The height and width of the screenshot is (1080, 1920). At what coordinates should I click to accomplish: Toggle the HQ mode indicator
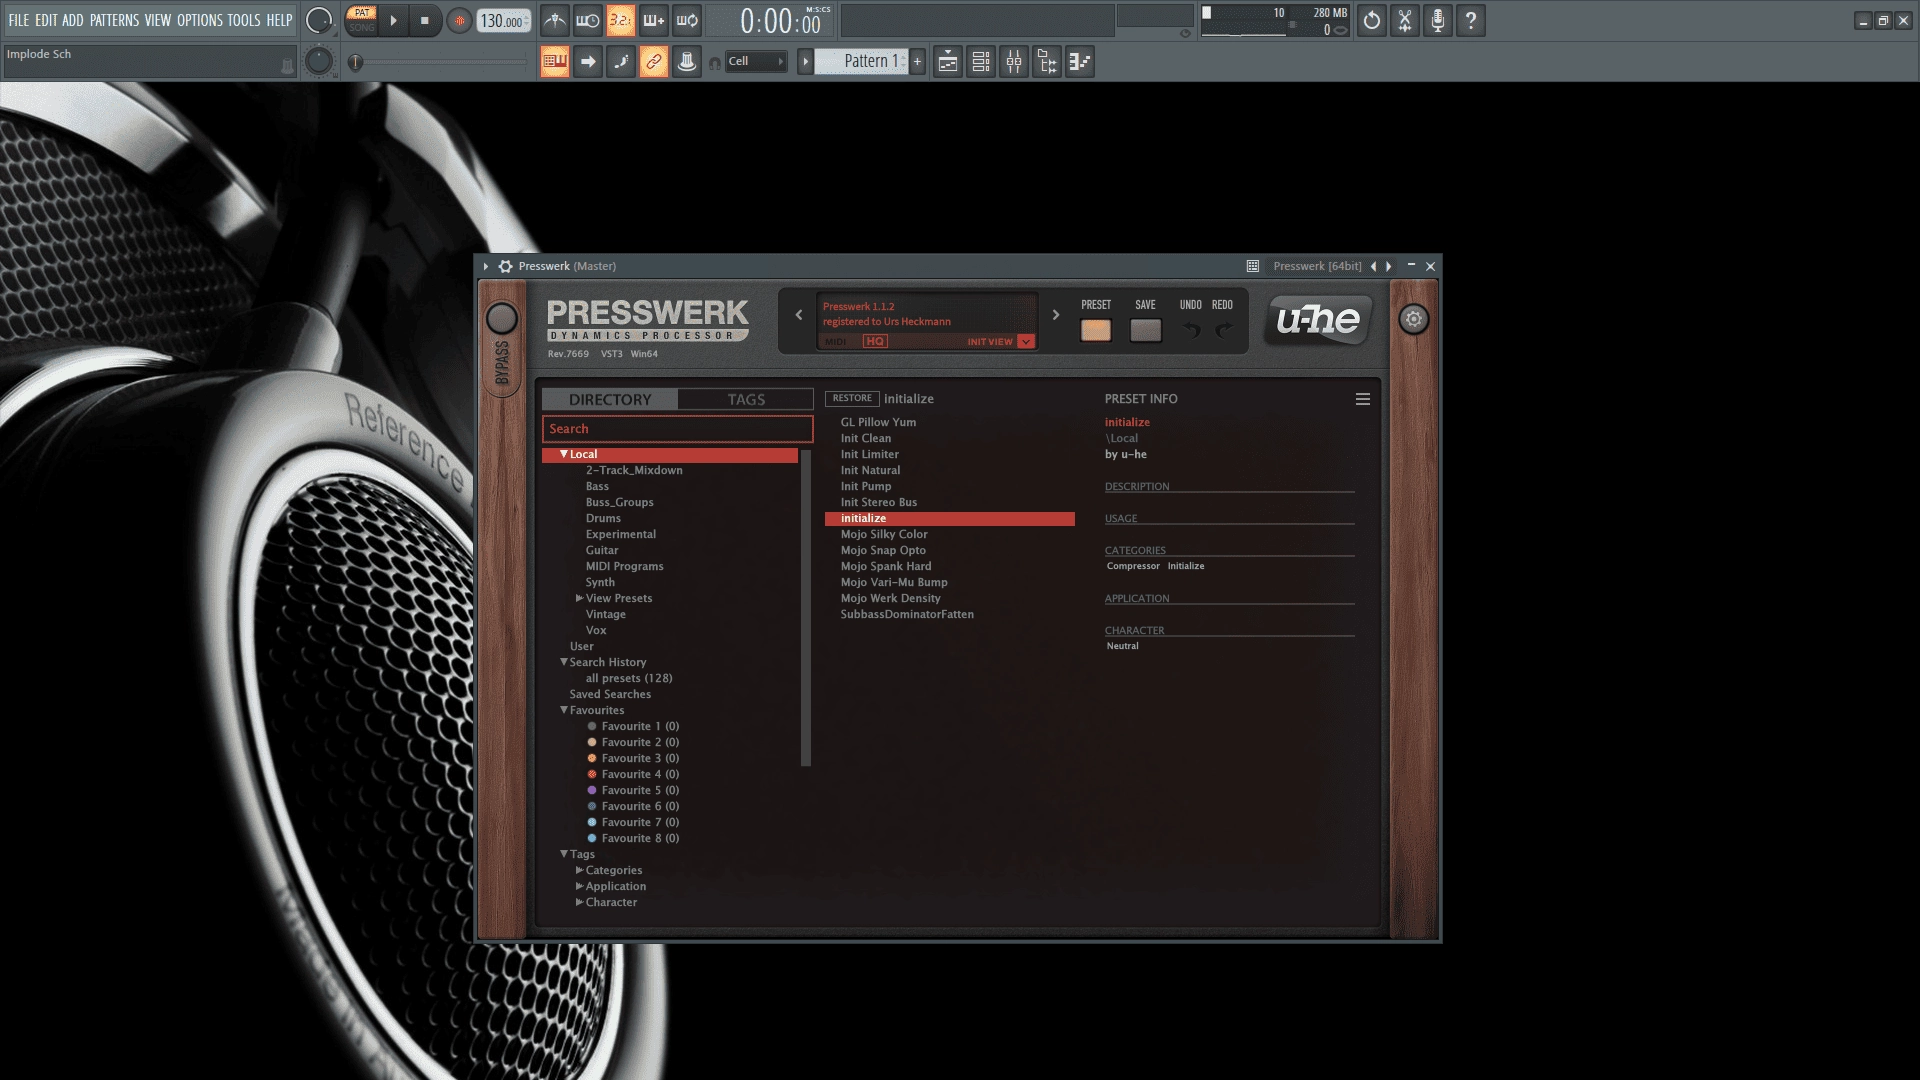[875, 341]
